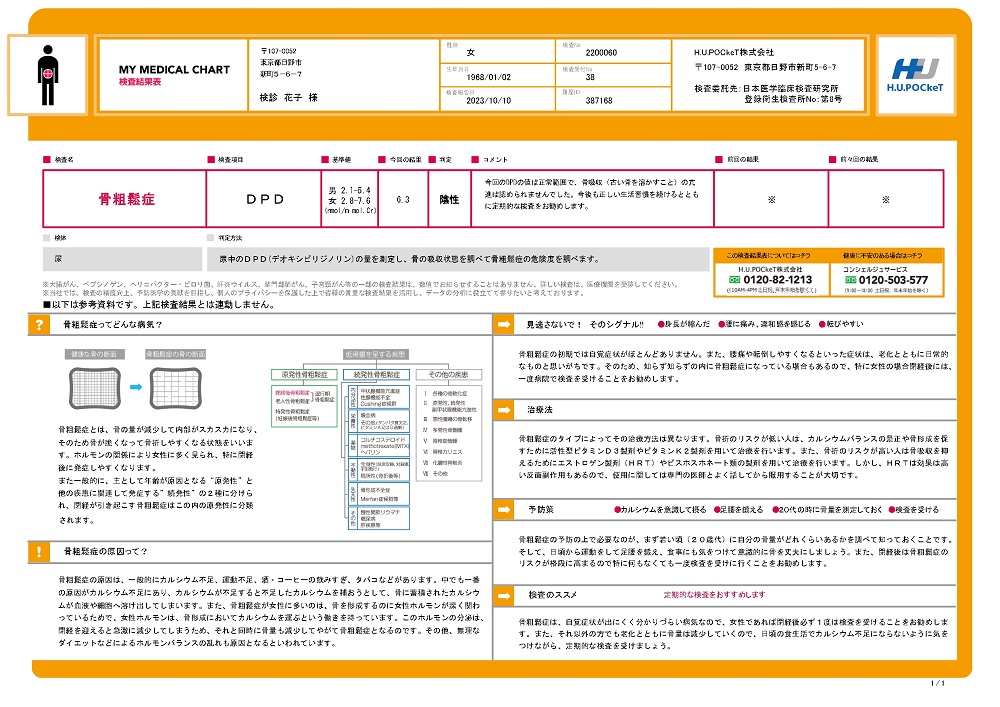Click the 判定方法 description about DPD
1000x707 pixels.
(458, 259)
